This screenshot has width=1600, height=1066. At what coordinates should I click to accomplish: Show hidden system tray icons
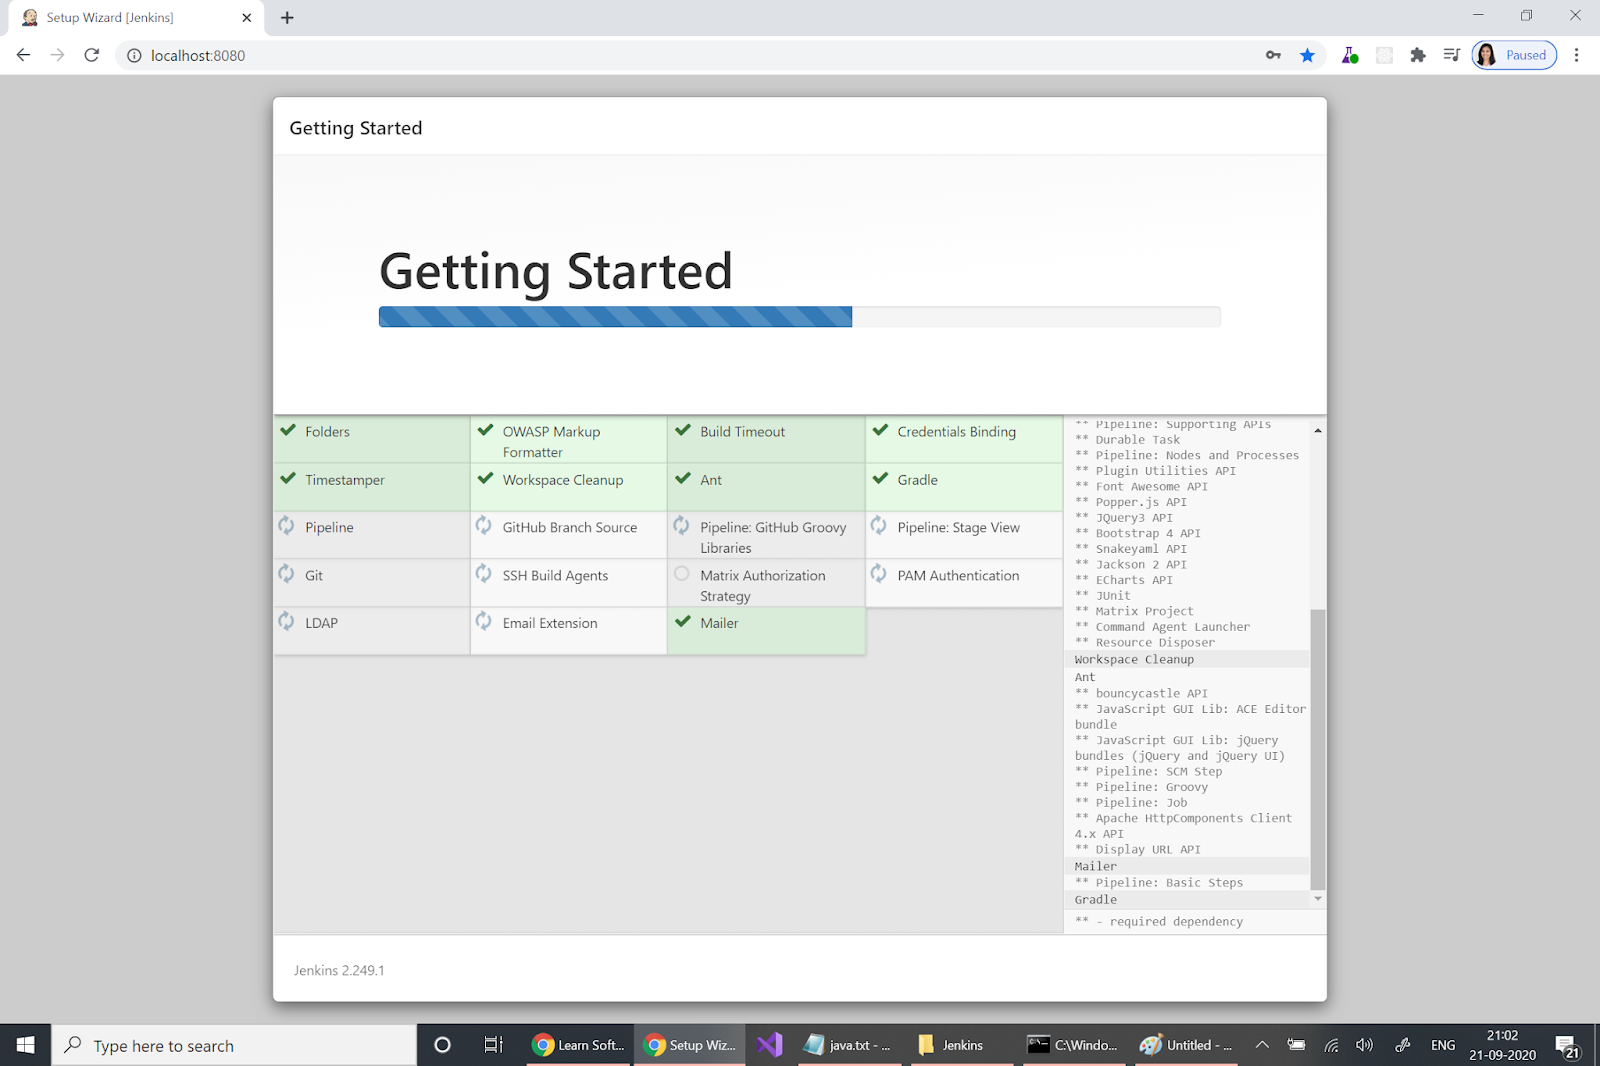point(1262,1045)
